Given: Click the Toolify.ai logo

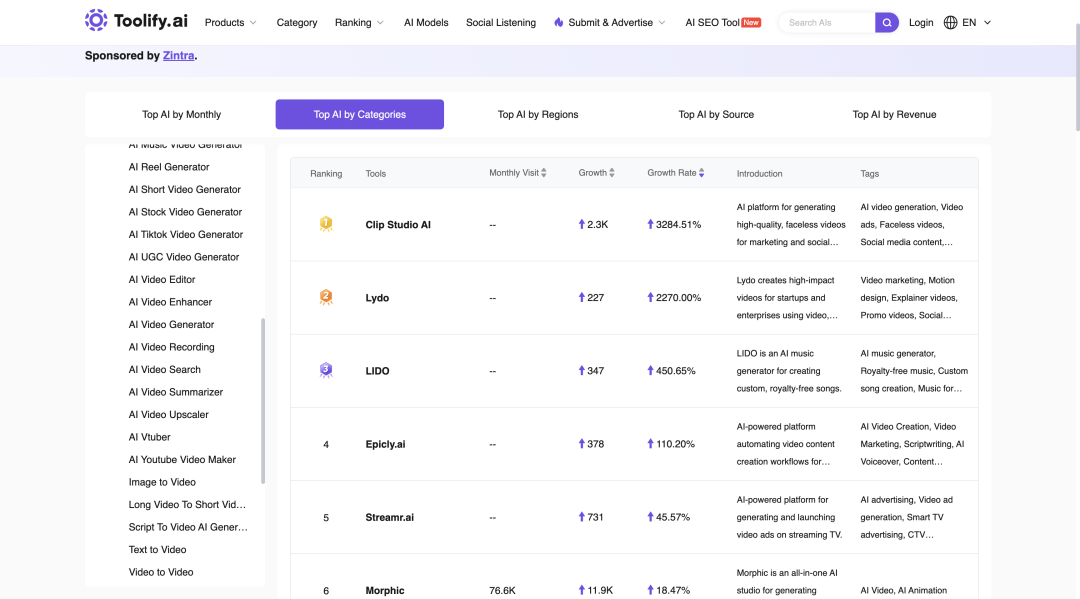Looking at the screenshot, I should tap(136, 21).
